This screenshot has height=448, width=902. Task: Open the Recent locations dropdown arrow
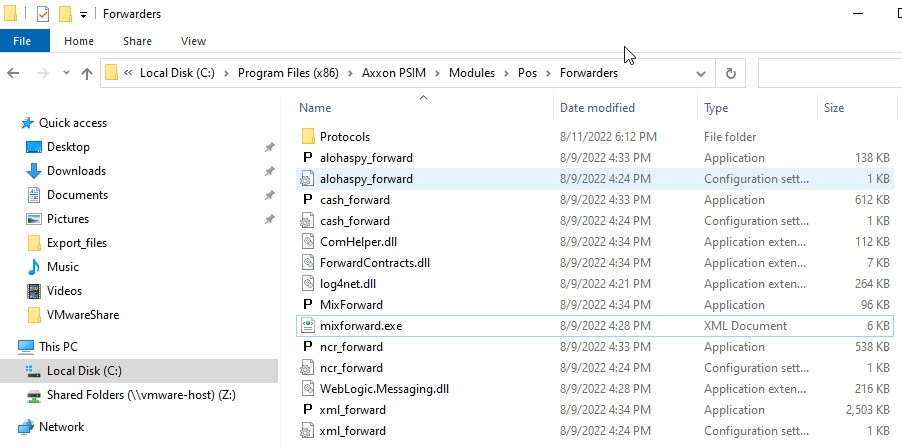[x=64, y=73]
